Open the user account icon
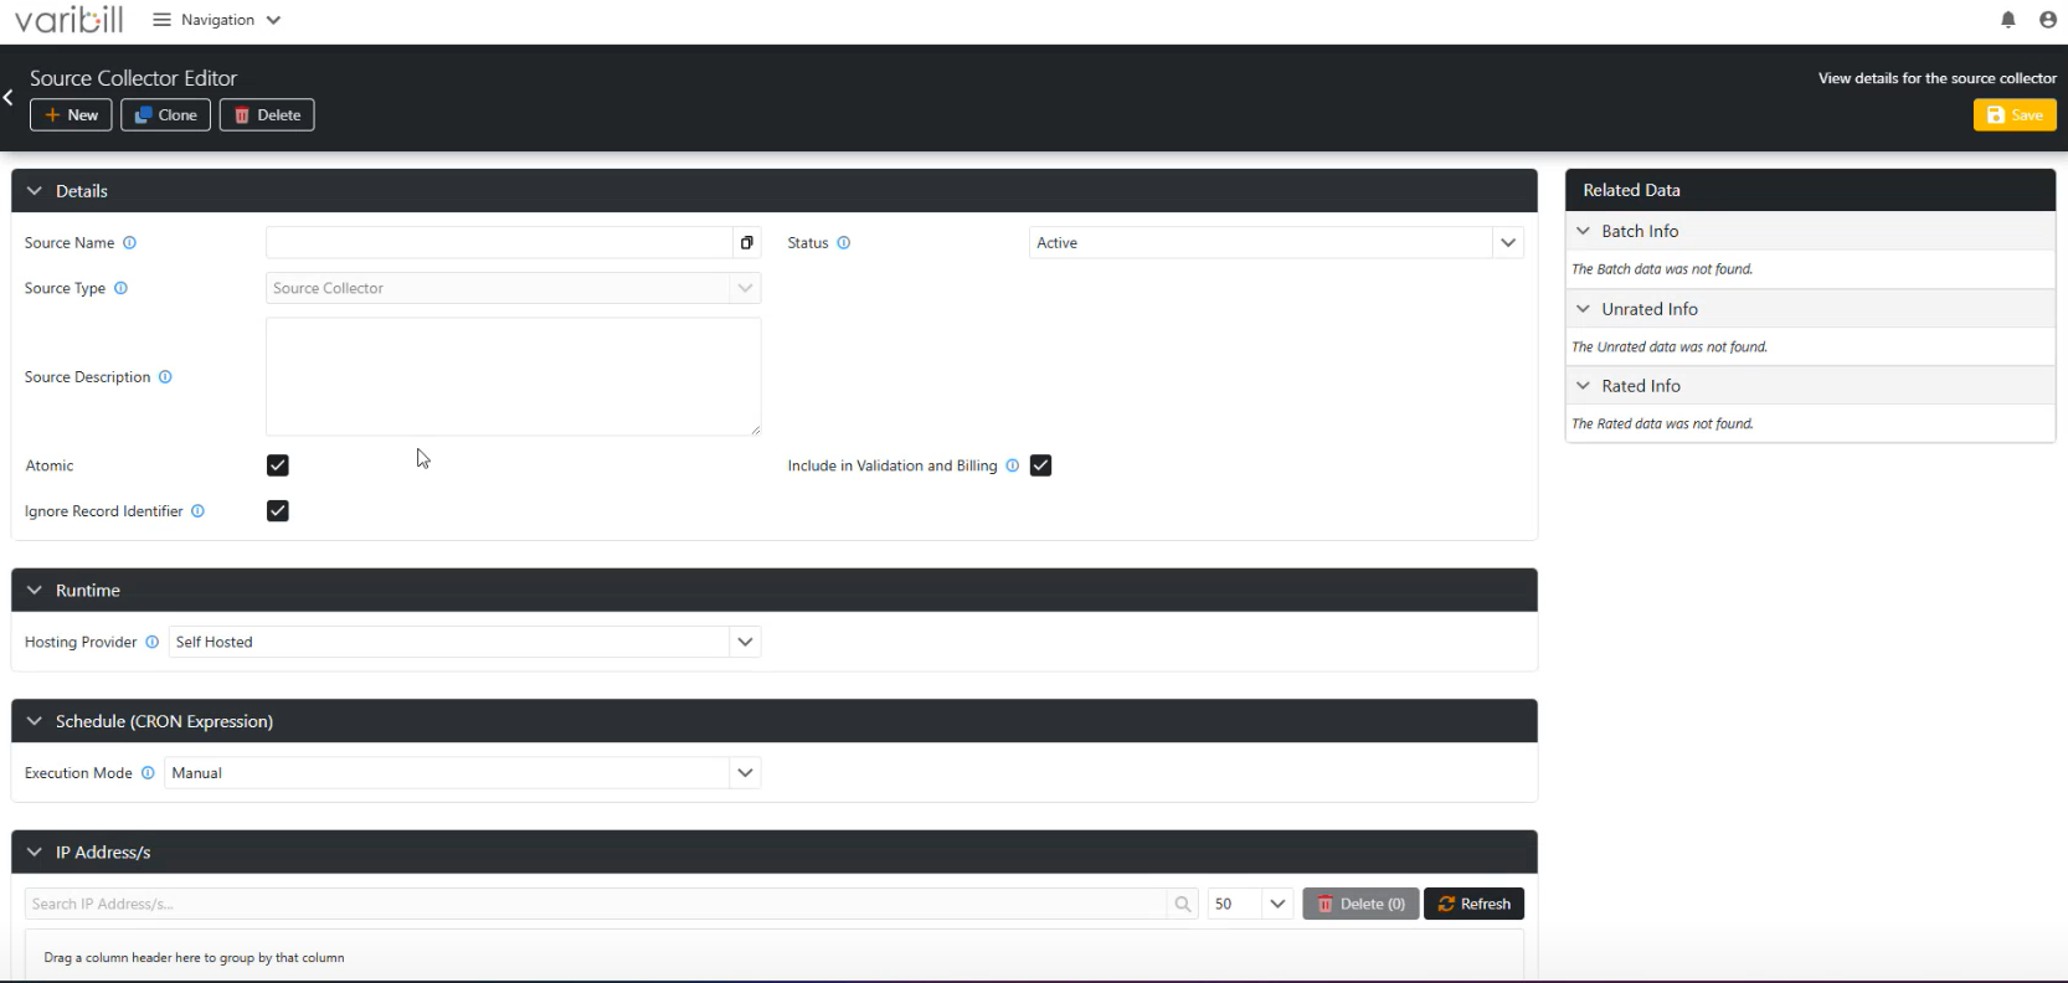This screenshot has height=983, width=2068. pos(2049,19)
